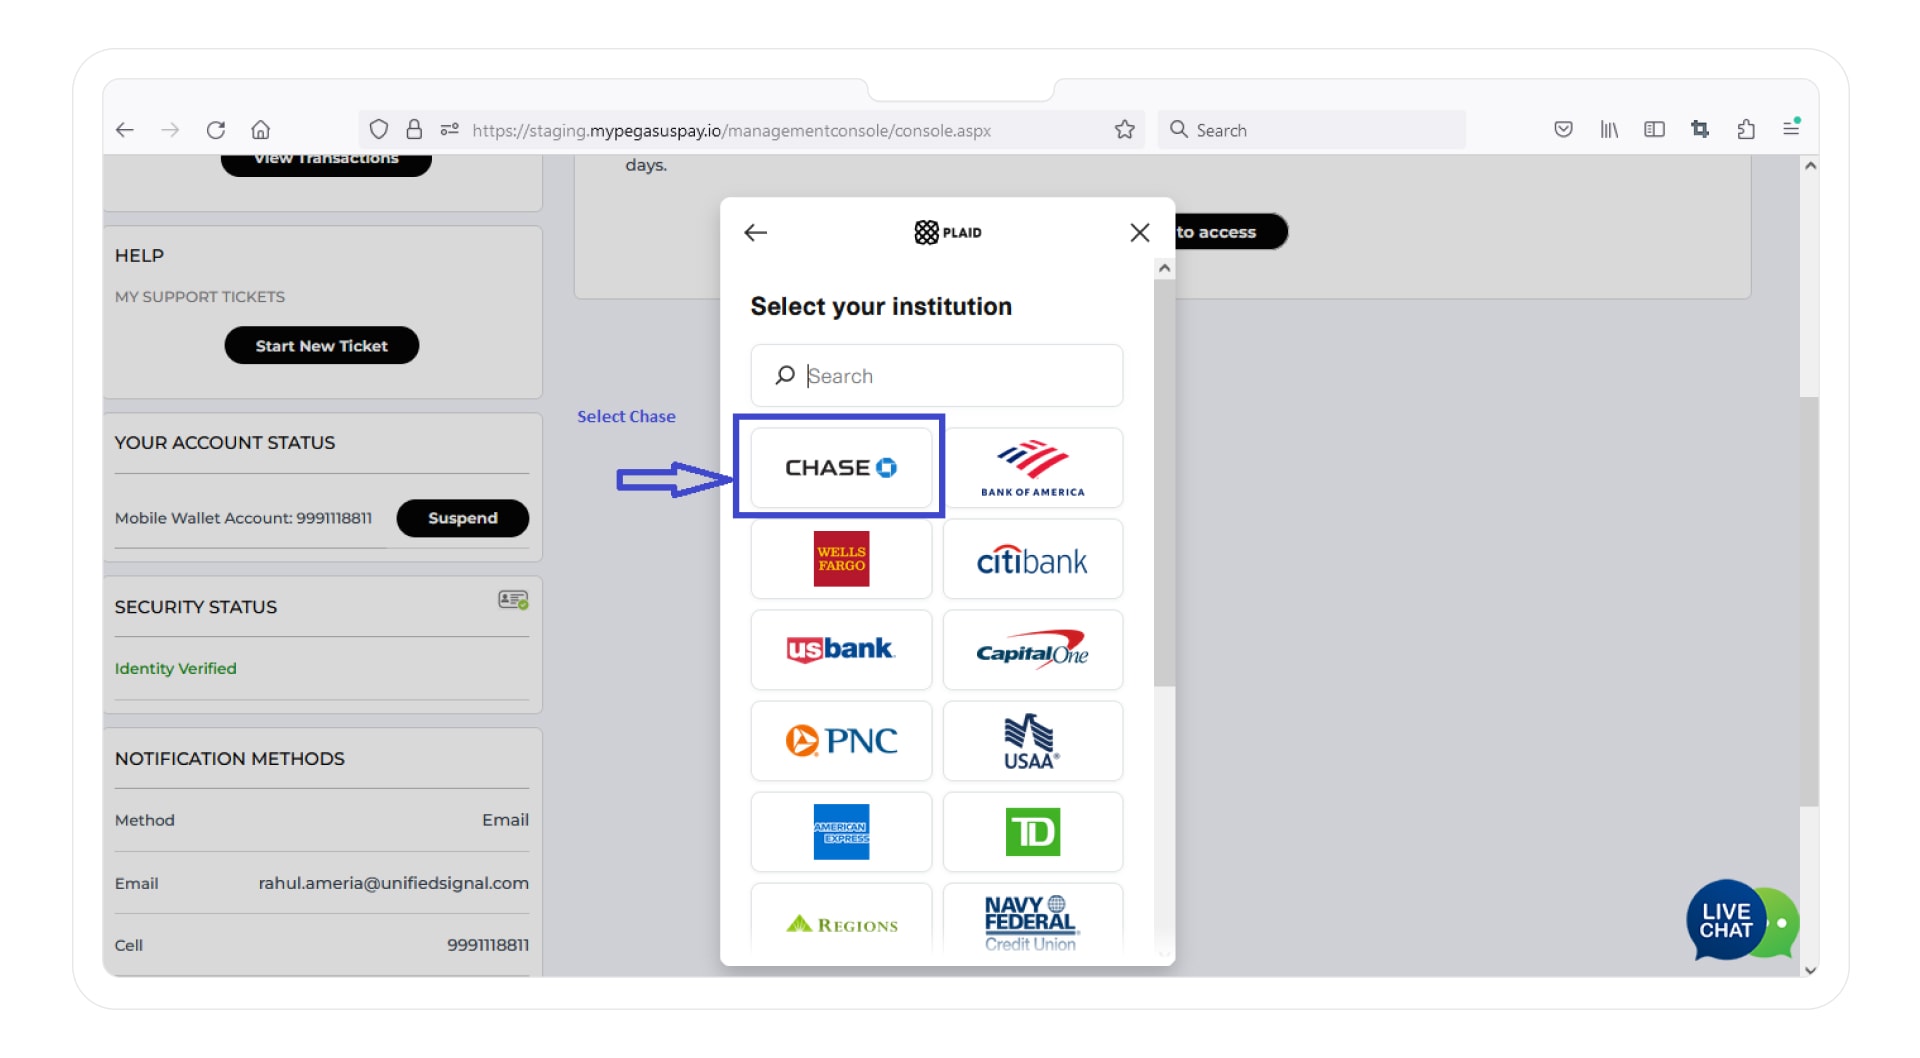The image size is (1920, 1058).
Task: Click the Plaid logo in dialog header
Action: click(x=948, y=233)
